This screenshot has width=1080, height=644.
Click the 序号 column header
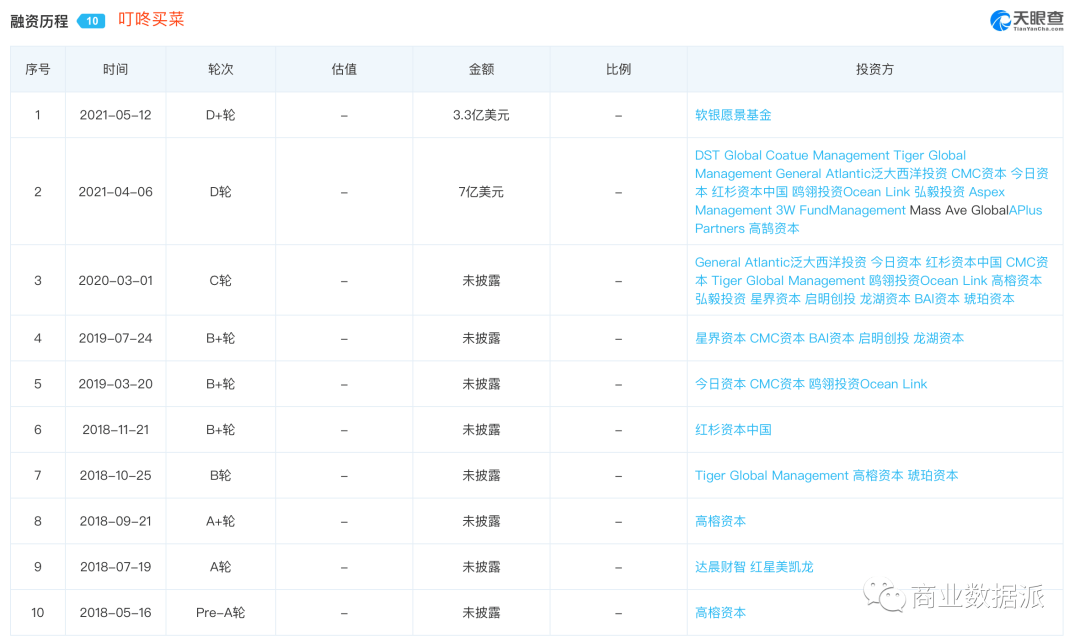click(x=38, y=70)
